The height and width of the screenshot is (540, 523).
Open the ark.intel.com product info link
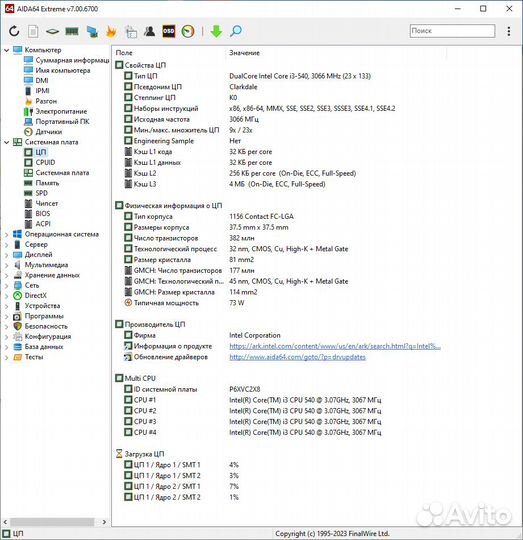click(x=335, y=346)
